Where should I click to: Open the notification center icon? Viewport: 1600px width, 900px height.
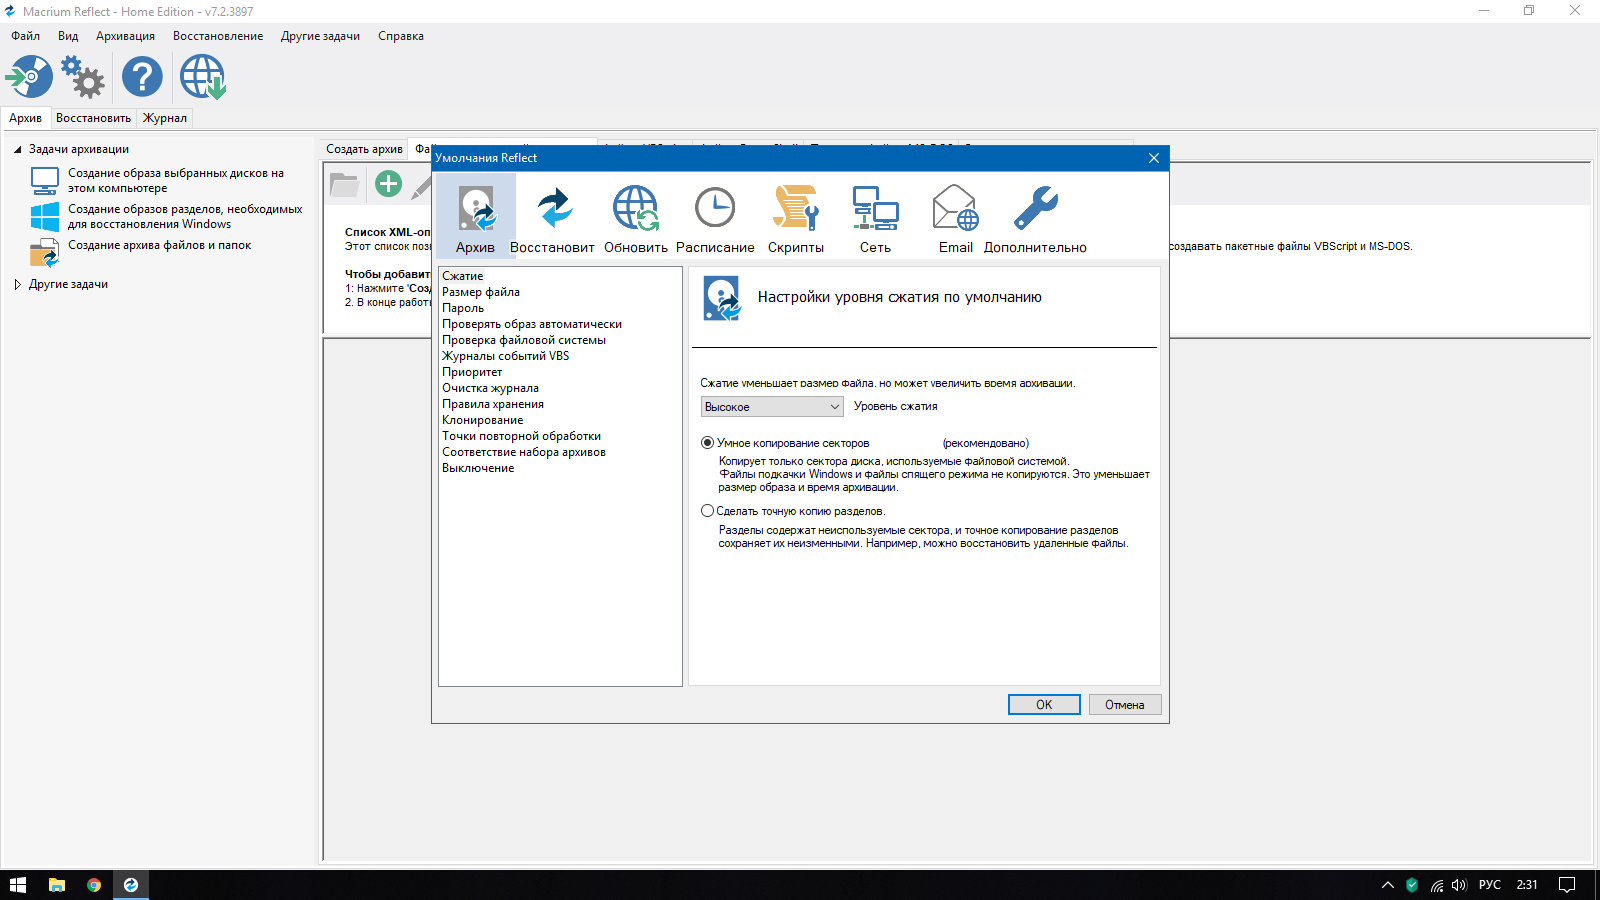point(1567,885)
